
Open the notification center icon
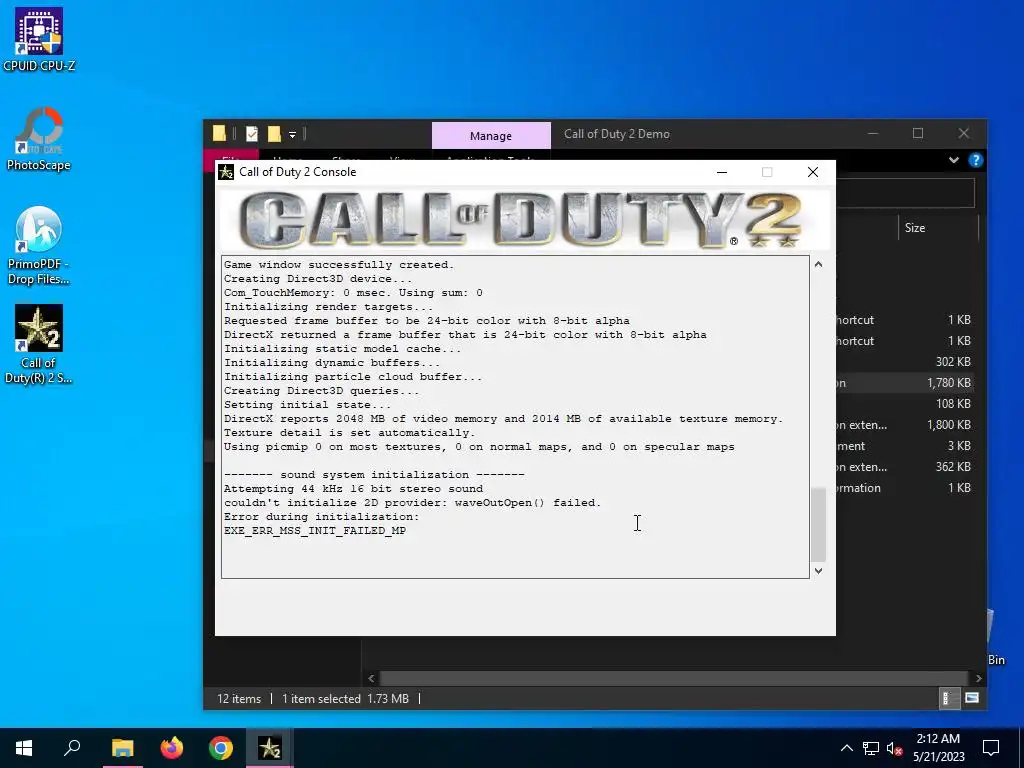pyautogui.click(x=991, y=748)
